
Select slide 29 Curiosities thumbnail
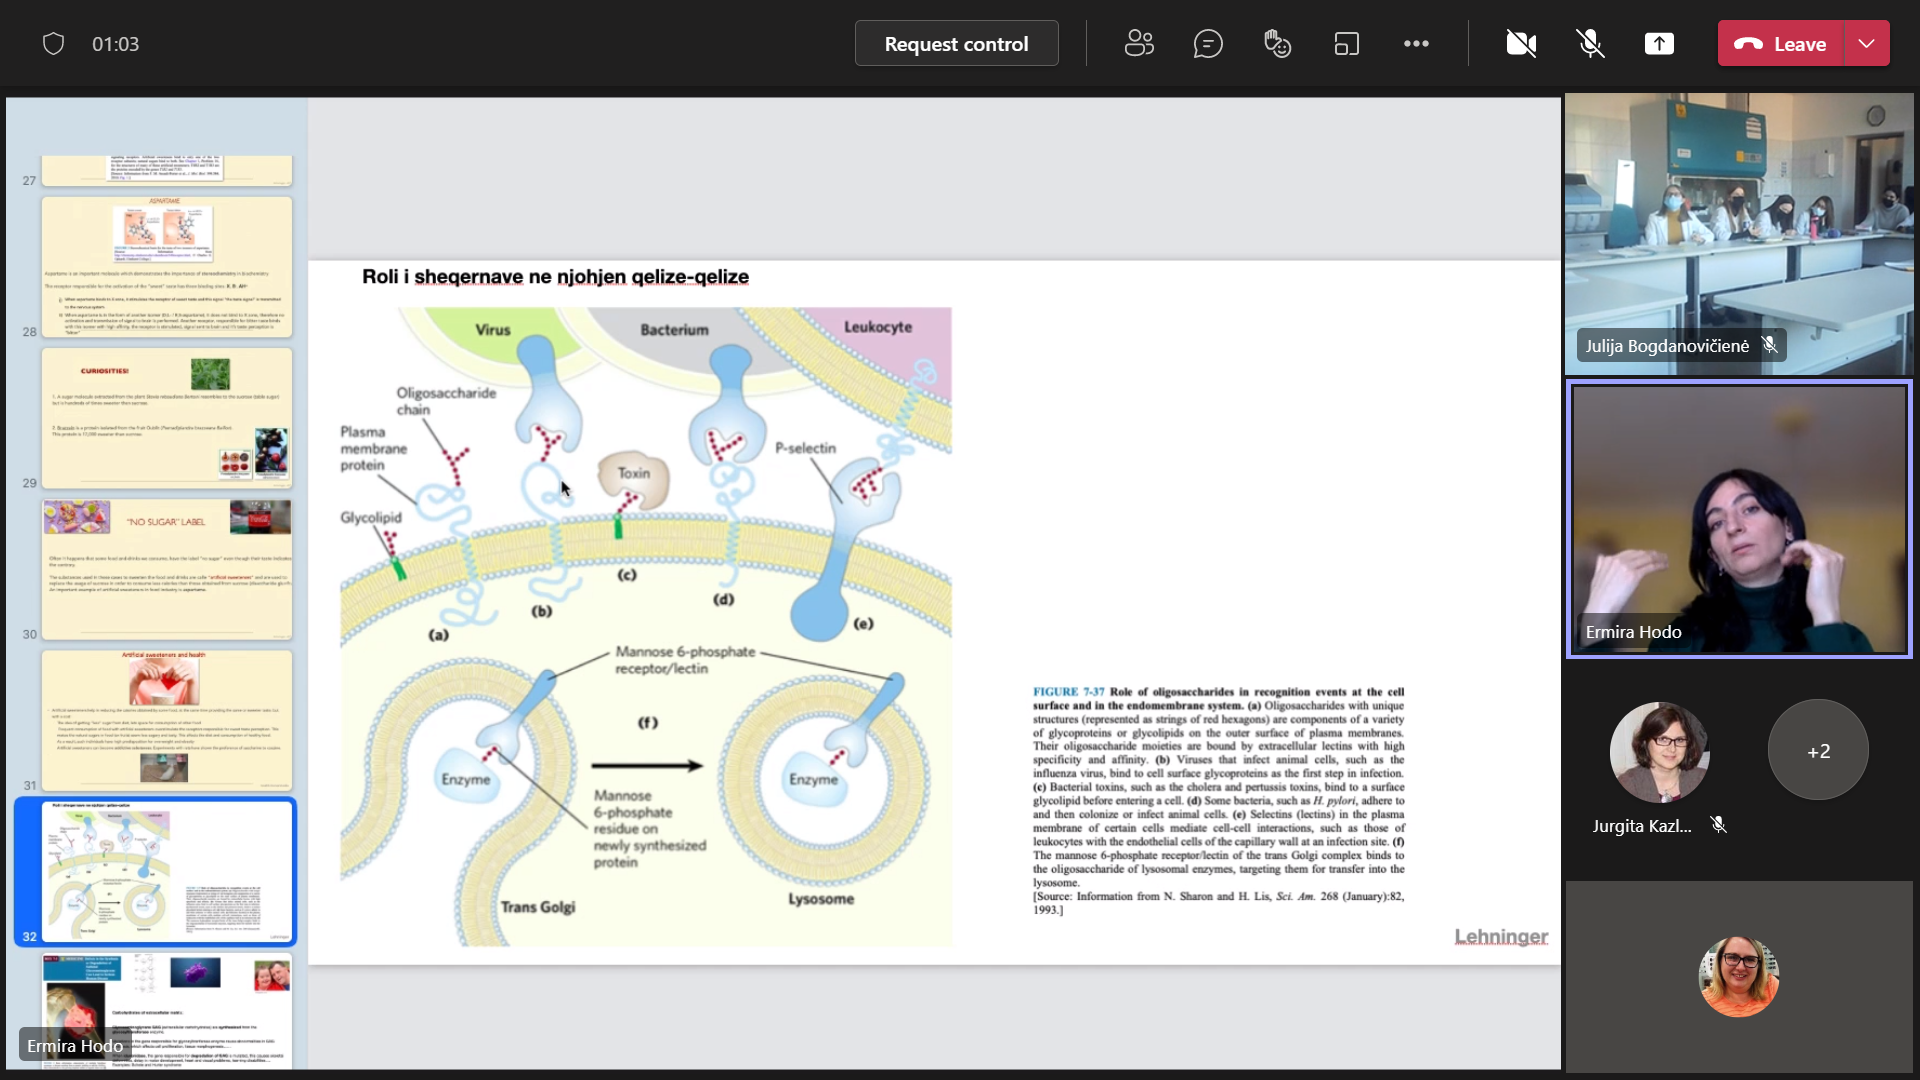point(167,418)
